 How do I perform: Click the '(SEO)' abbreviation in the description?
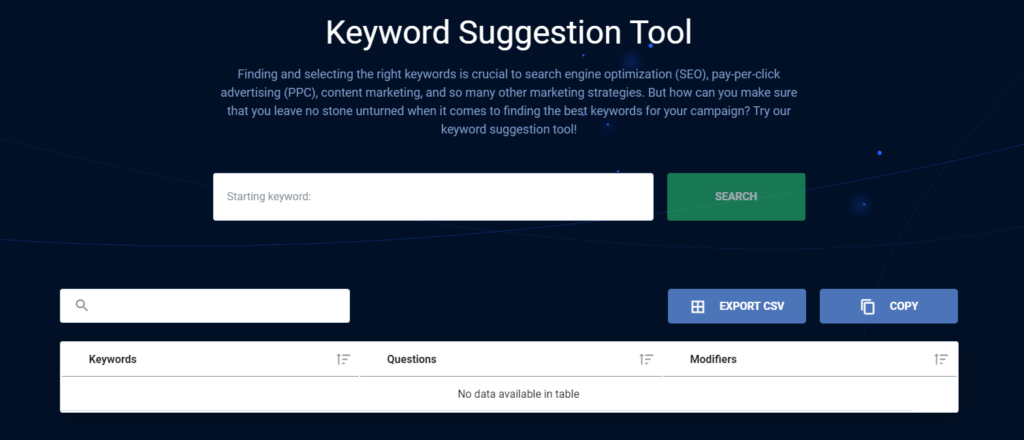(680, 74)
